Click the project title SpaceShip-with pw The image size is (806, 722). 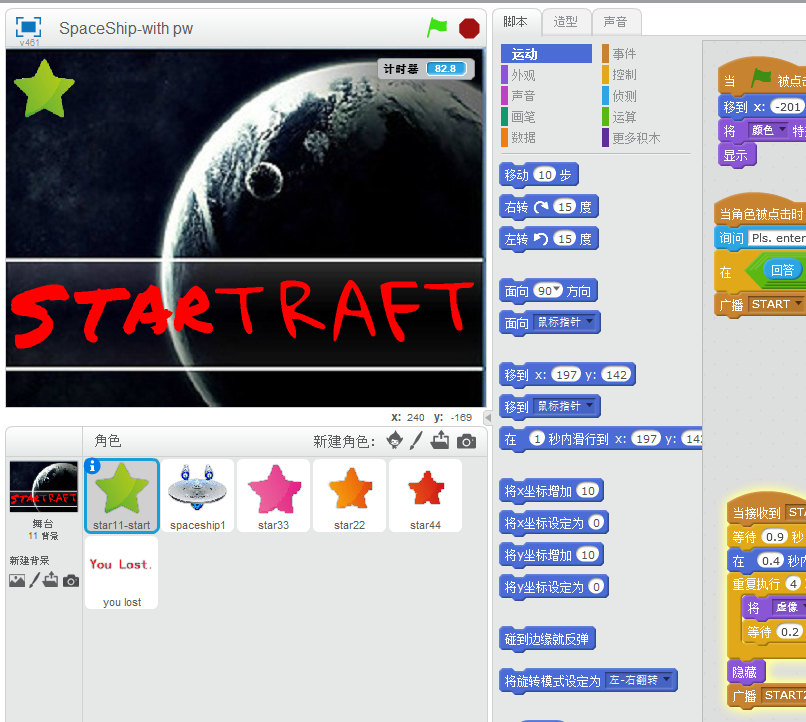pyautogui.click(x=126, y=28)
